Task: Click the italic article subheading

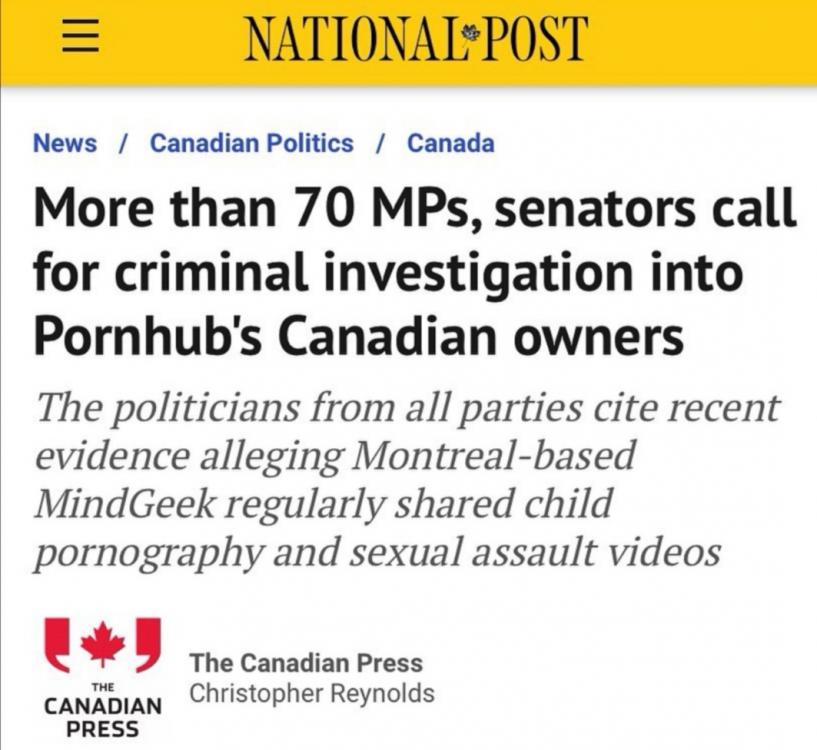Action: (406, 479)
